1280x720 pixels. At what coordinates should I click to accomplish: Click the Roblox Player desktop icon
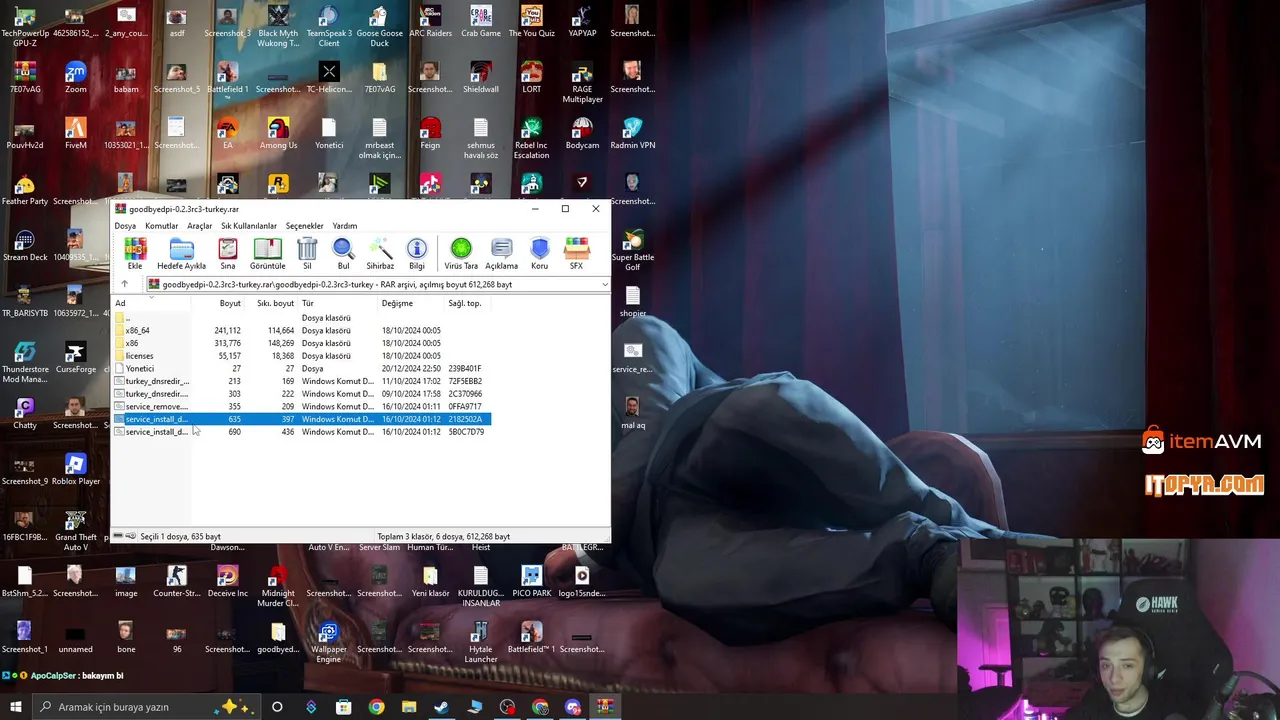pyautogui.click(x=75, y=470)
